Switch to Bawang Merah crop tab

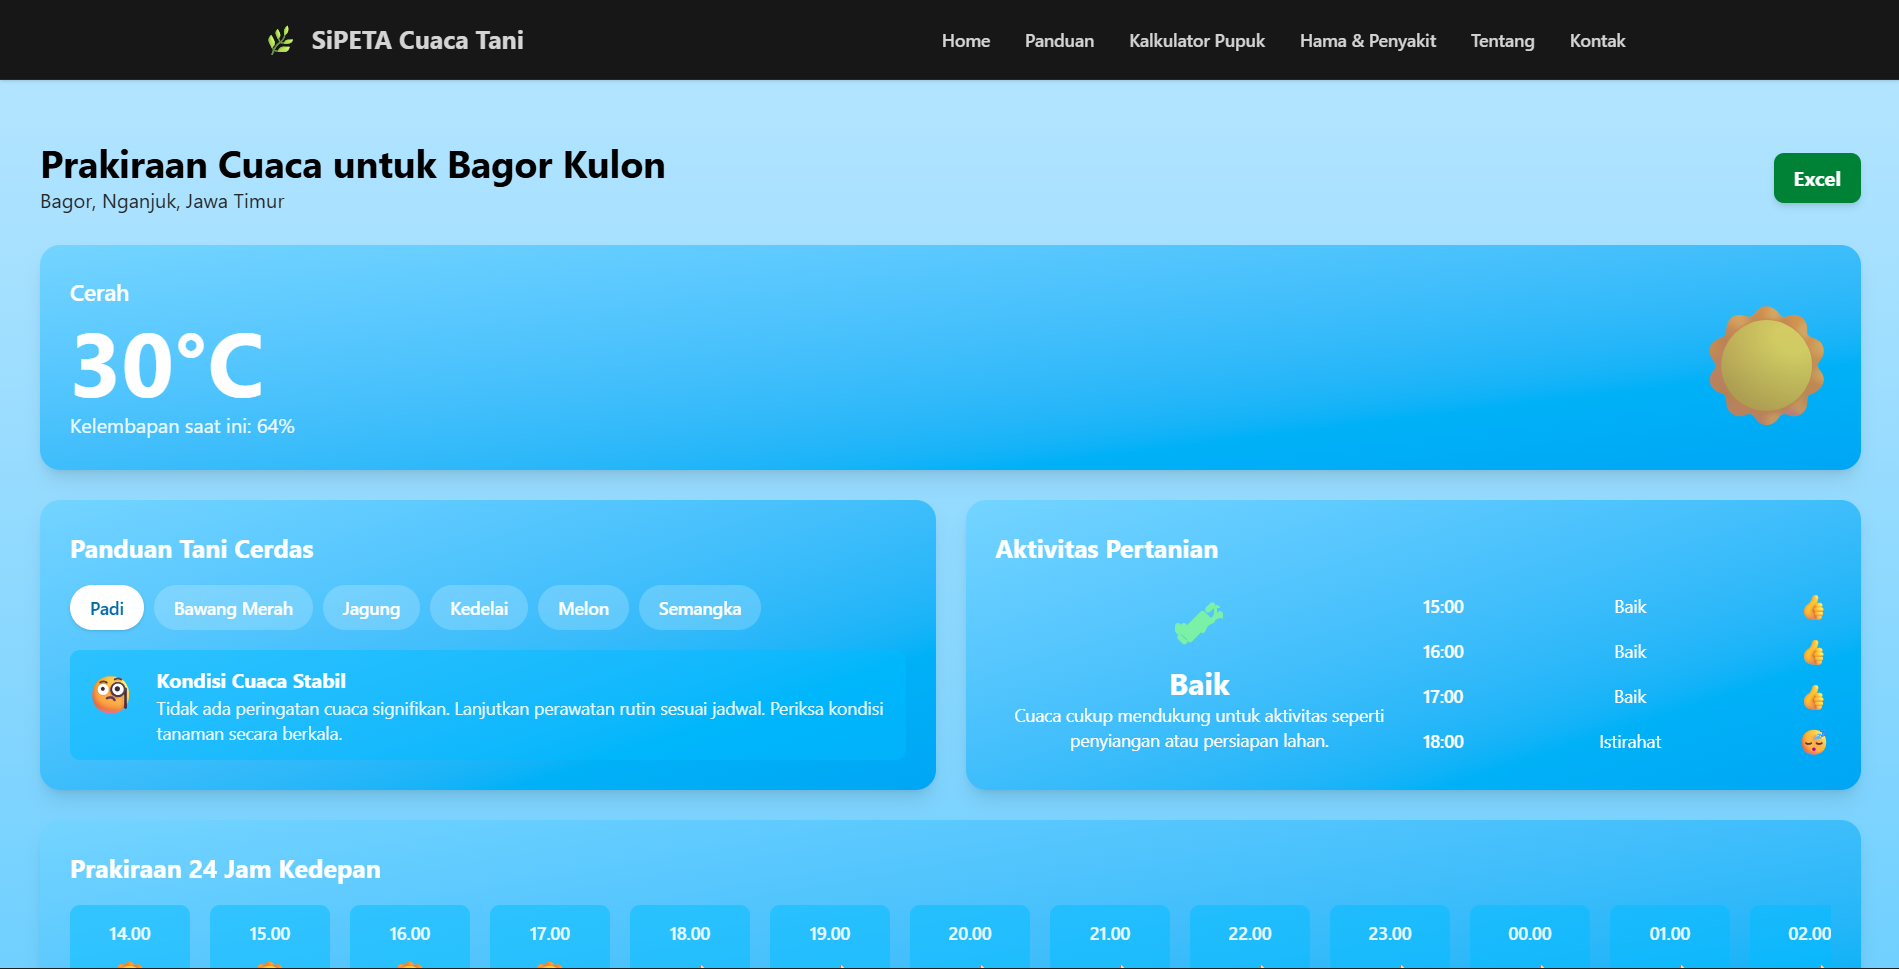[233, 608]
